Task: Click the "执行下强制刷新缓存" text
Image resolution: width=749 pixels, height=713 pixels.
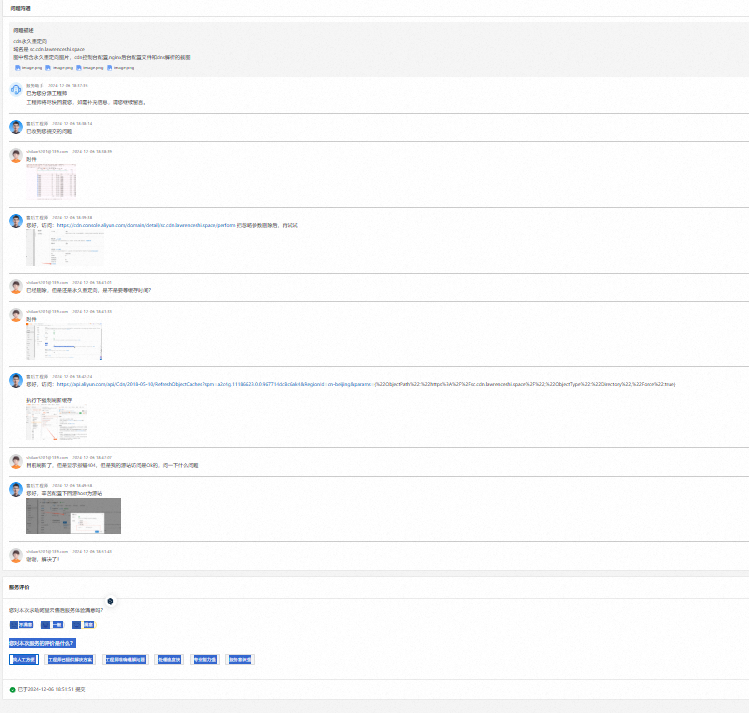Action: 49,400
